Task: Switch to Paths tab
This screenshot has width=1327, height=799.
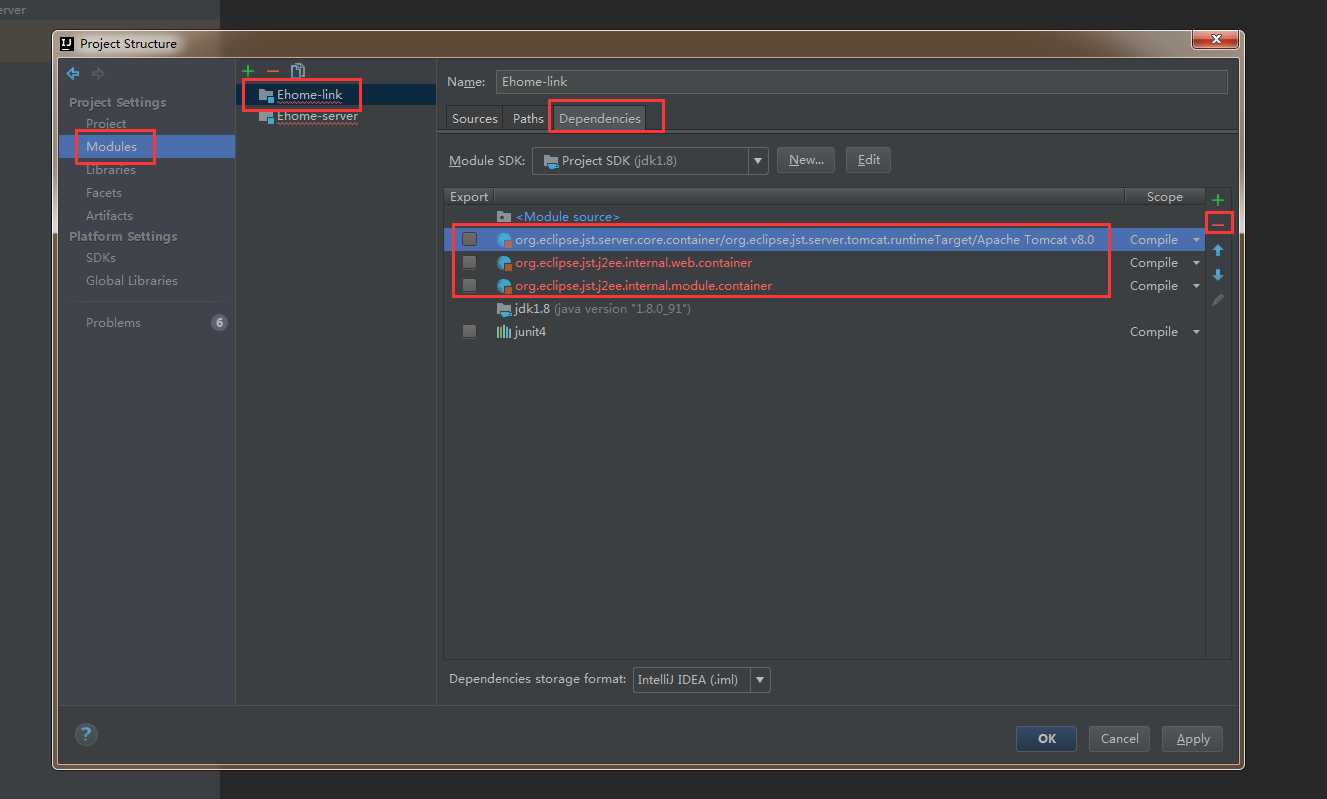Action: [x=528, y=118]
